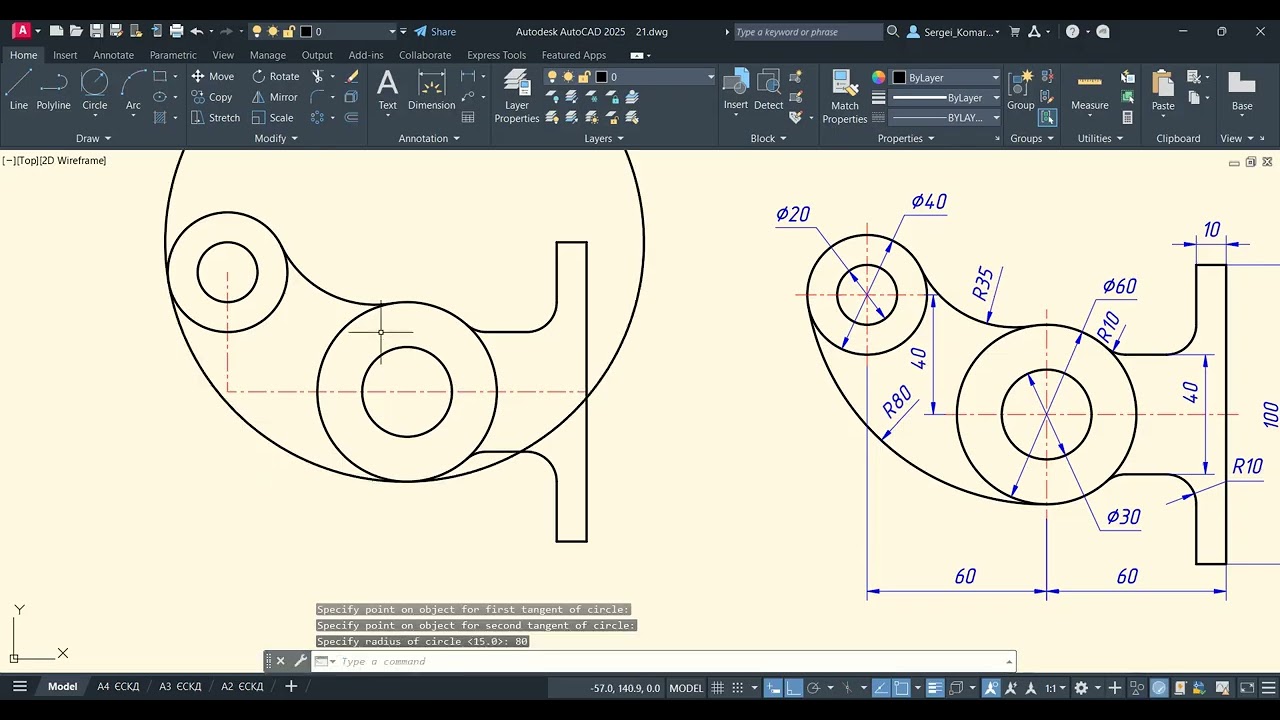This screenshot has width=1280, height=720.
Task: Open the linetype BYLAYER dropdown
Action: tap(946, 118)
